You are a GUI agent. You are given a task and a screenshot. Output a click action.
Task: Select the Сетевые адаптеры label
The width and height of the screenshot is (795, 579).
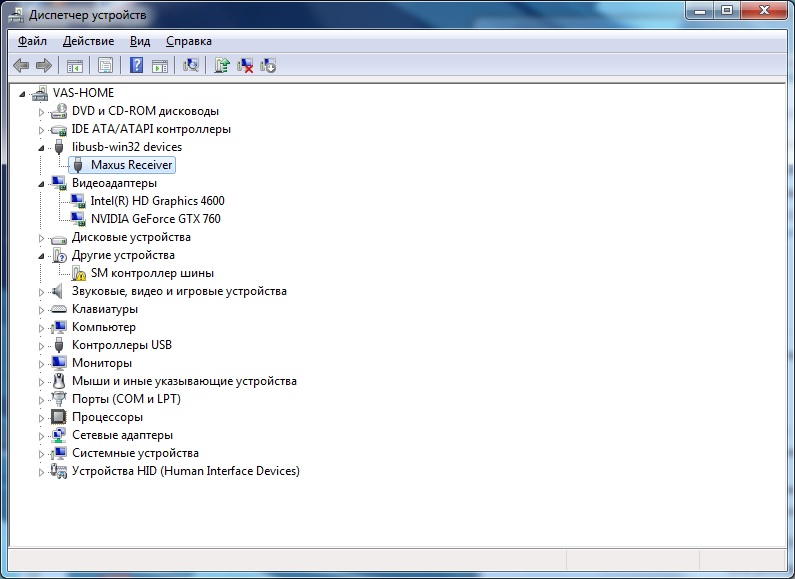tap(122, 435)
